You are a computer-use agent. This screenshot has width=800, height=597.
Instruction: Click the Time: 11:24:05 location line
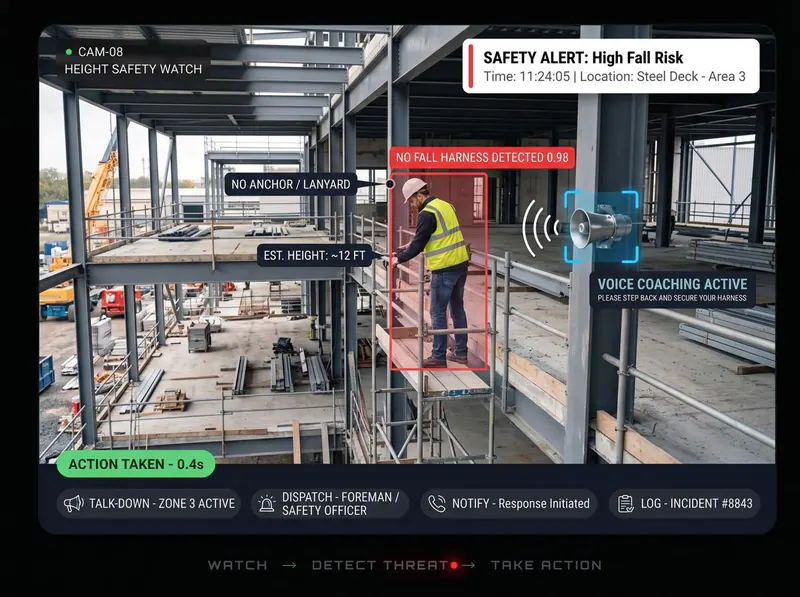point(614,77)
